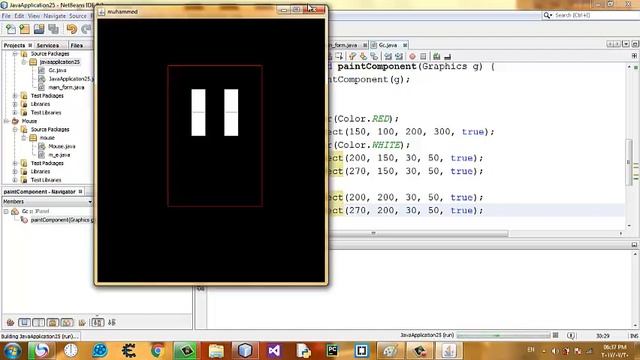Open the Source menu
640x360 pixels.
click(x=78, y=16)
